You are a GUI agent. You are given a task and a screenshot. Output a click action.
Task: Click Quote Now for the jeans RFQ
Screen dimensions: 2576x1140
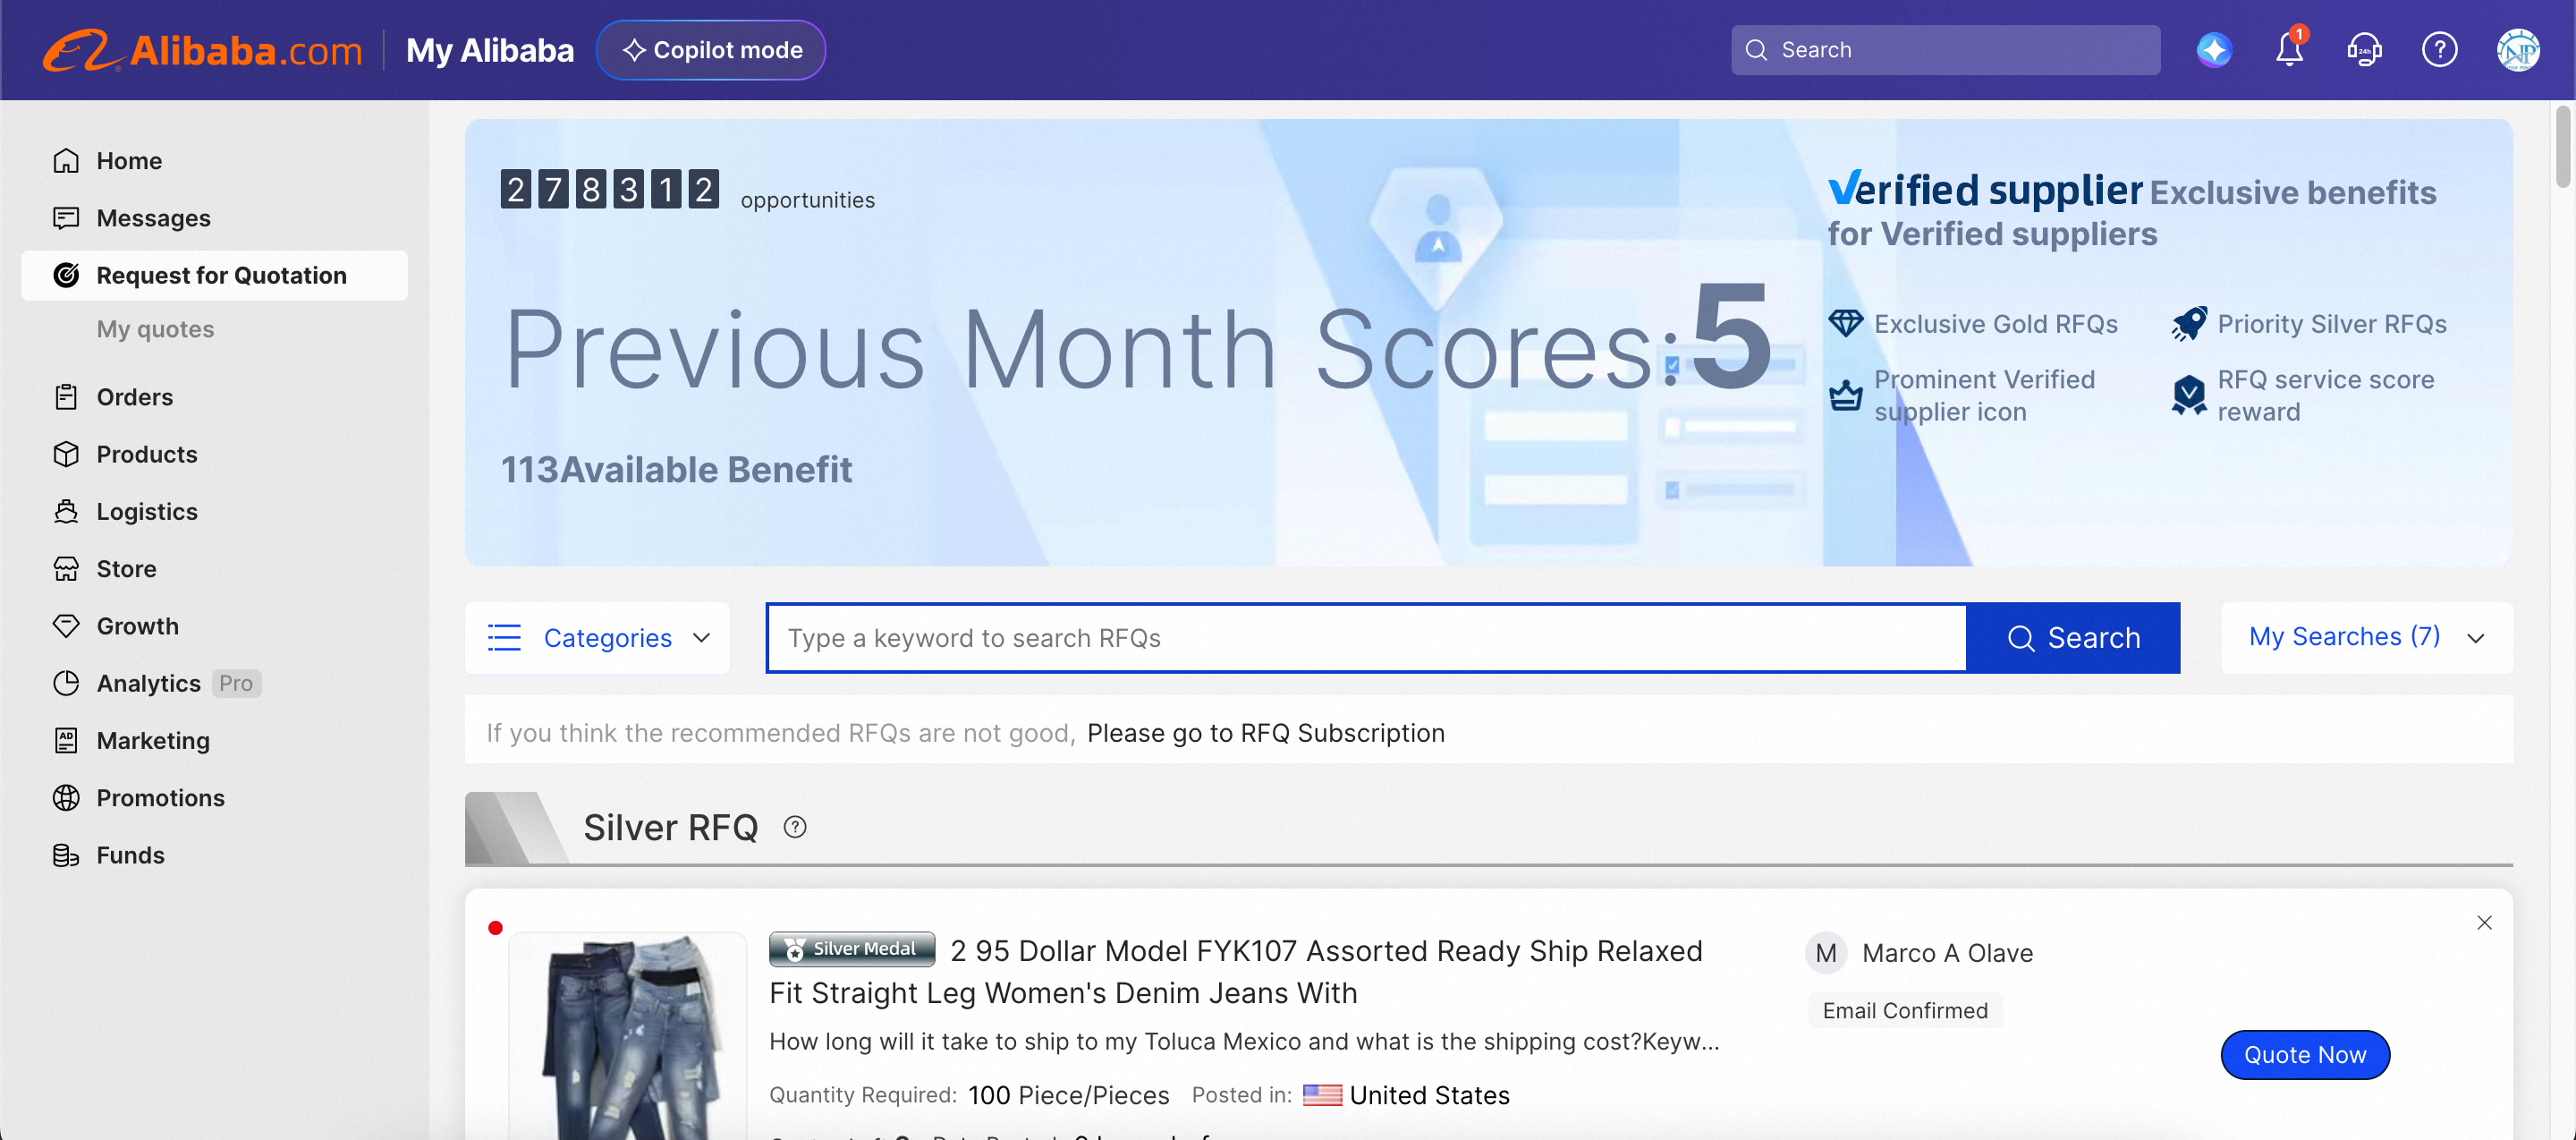(x=2305, y=1055)
